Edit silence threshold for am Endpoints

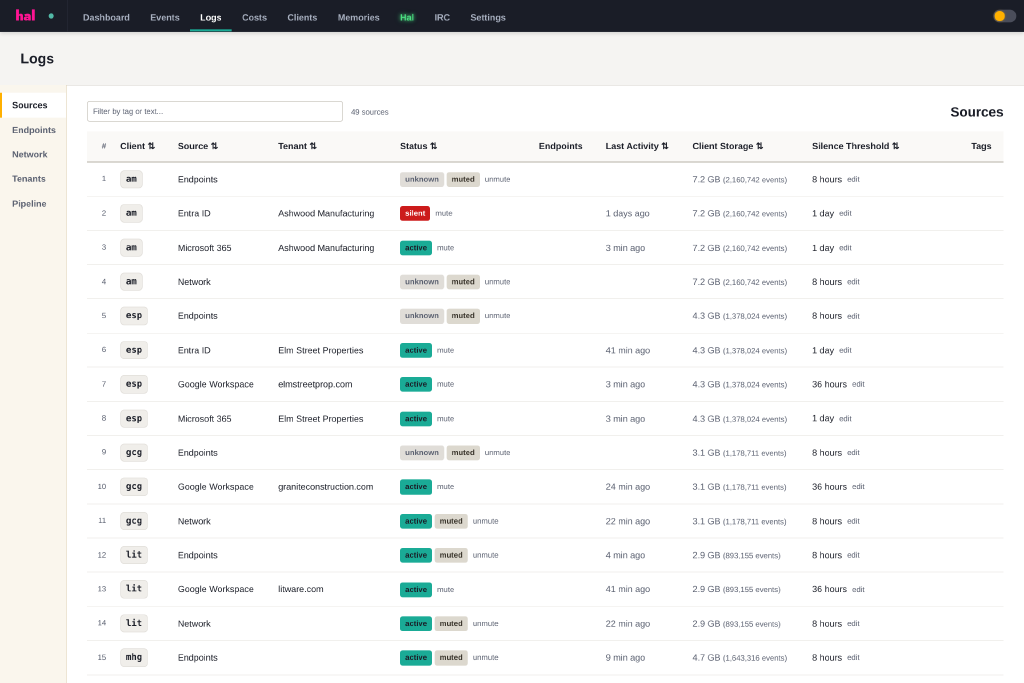[x=853, y=180]
